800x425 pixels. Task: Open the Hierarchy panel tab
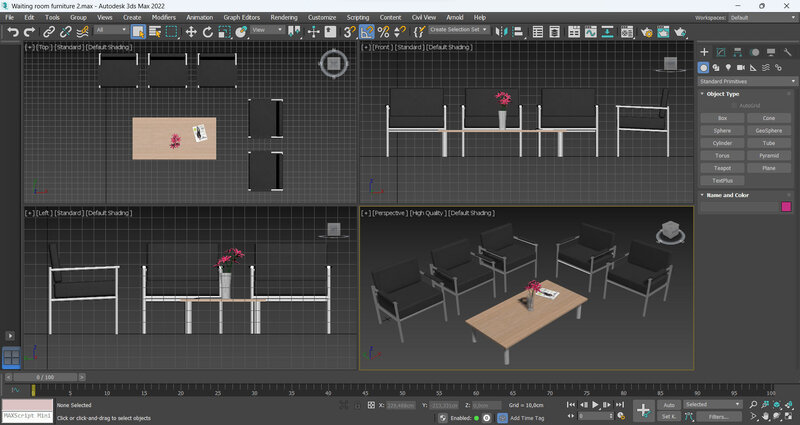pyautogui.click(x=738, y=51)
